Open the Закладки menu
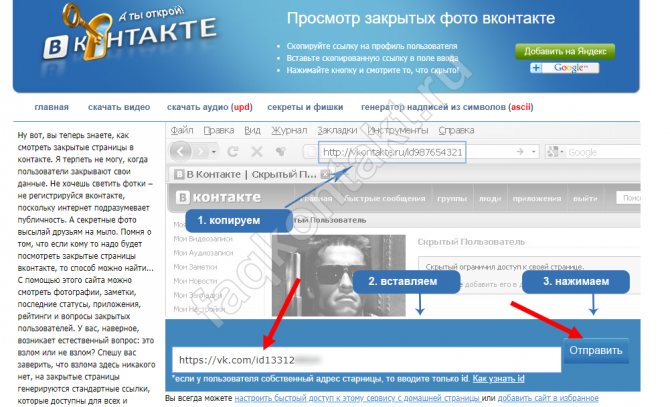The image size is (670, 407). (x=337, y=130)
